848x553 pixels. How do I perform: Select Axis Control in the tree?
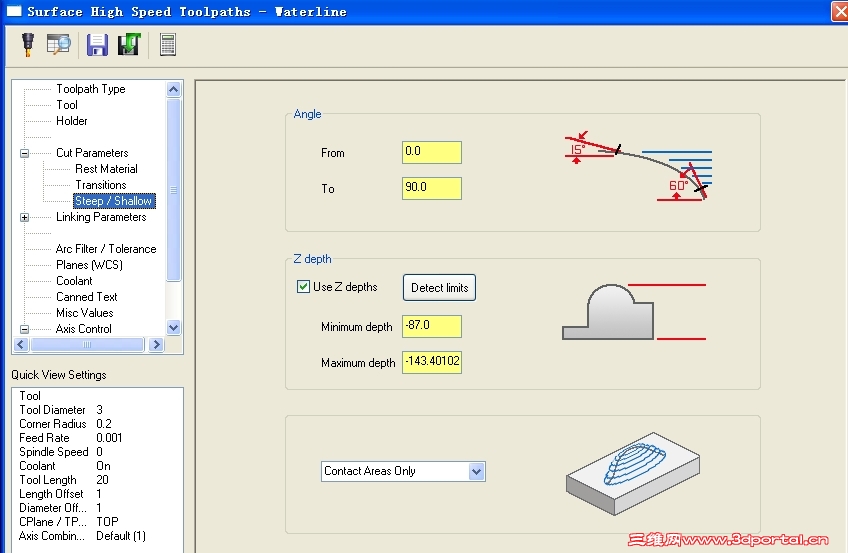point(83,329)
